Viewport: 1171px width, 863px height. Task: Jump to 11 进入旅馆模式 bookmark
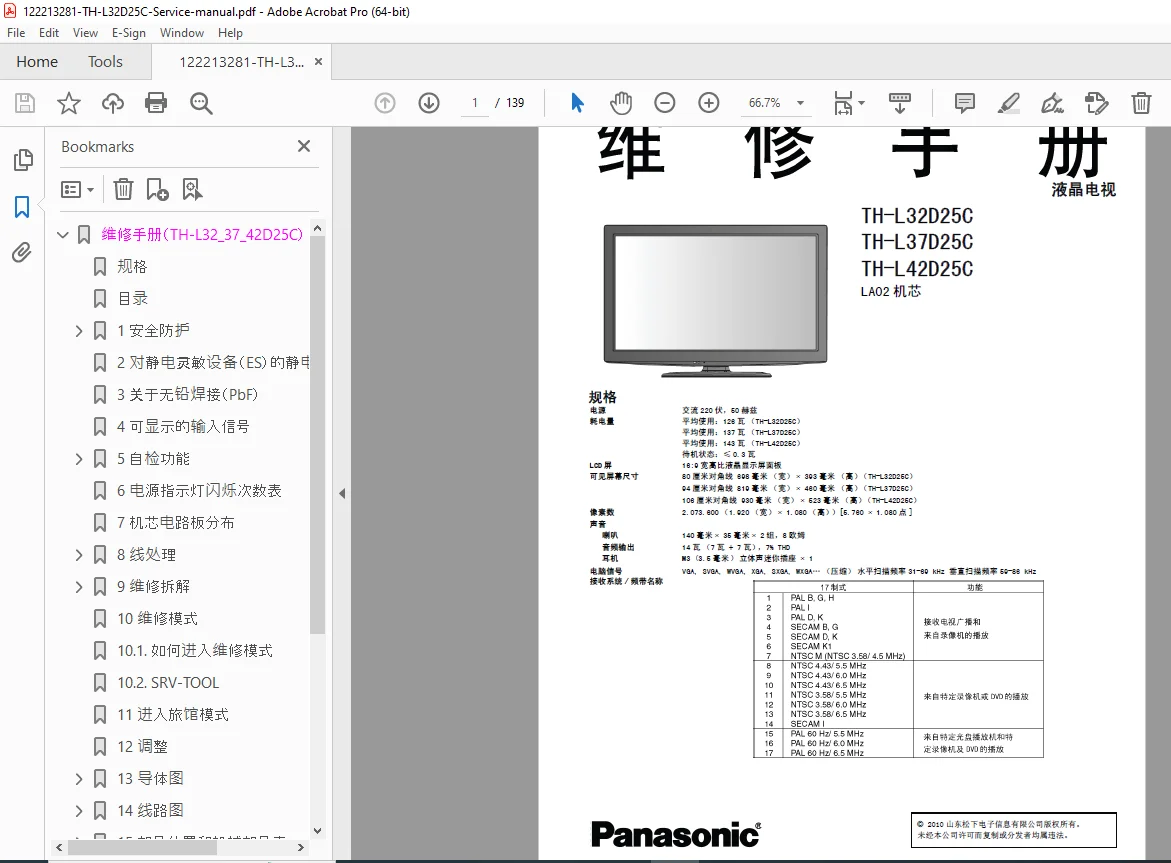pos(173,715)
